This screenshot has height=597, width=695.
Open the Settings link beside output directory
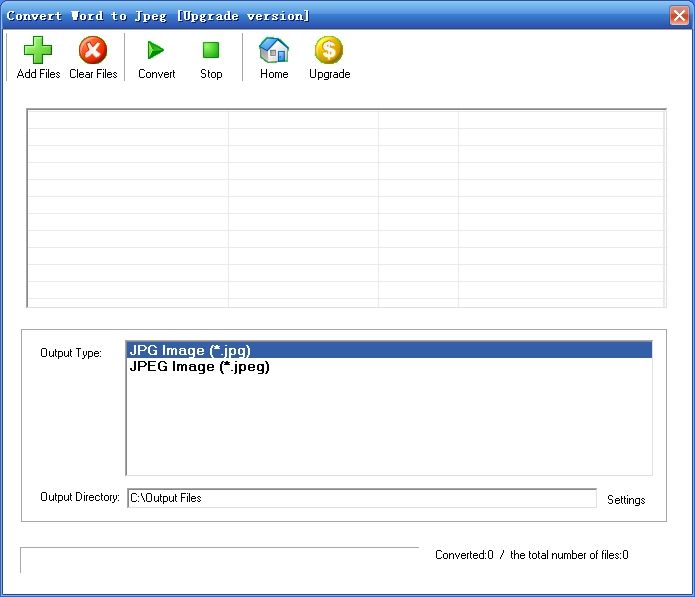pyautogui.click(x=626, y=499)
